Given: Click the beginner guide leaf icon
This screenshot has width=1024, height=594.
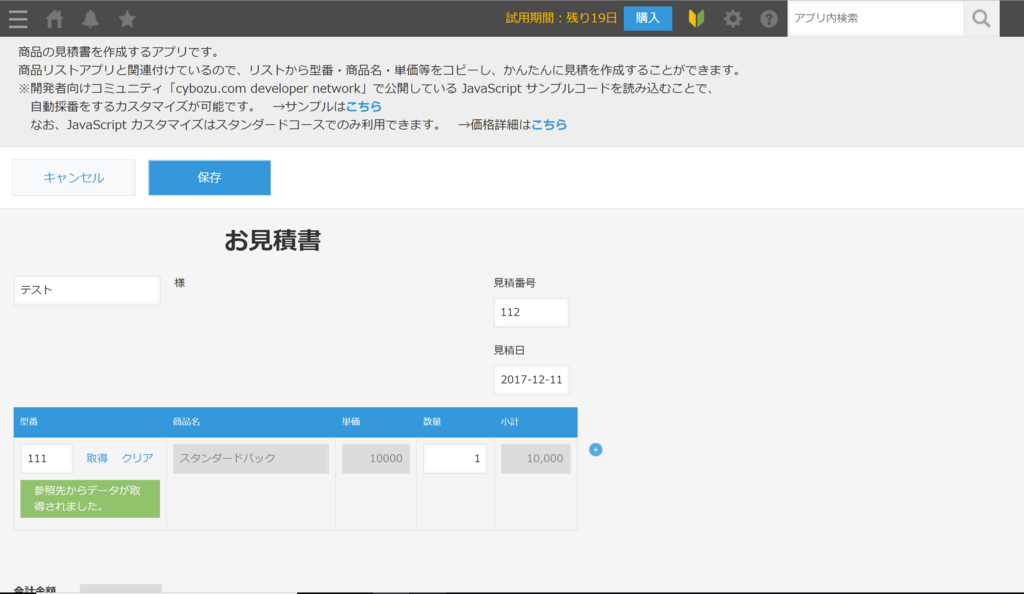Looking at the screenshot, I should point(696,18).
